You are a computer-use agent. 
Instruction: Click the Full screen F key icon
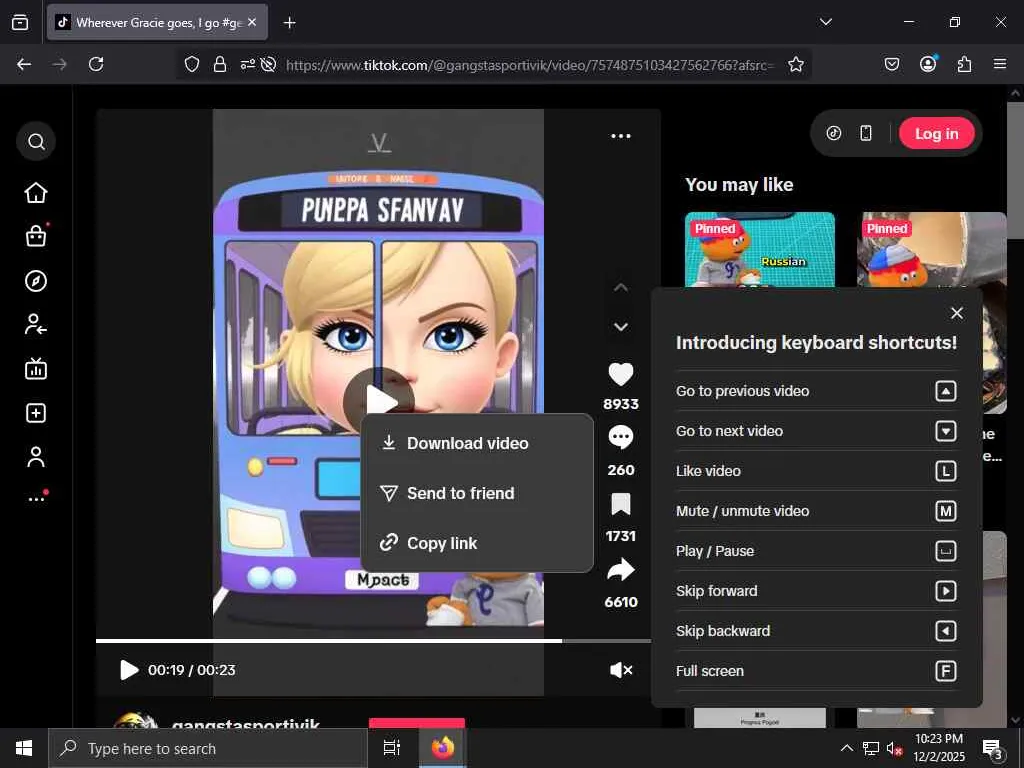pyautogui.click(x=946, y=671)
